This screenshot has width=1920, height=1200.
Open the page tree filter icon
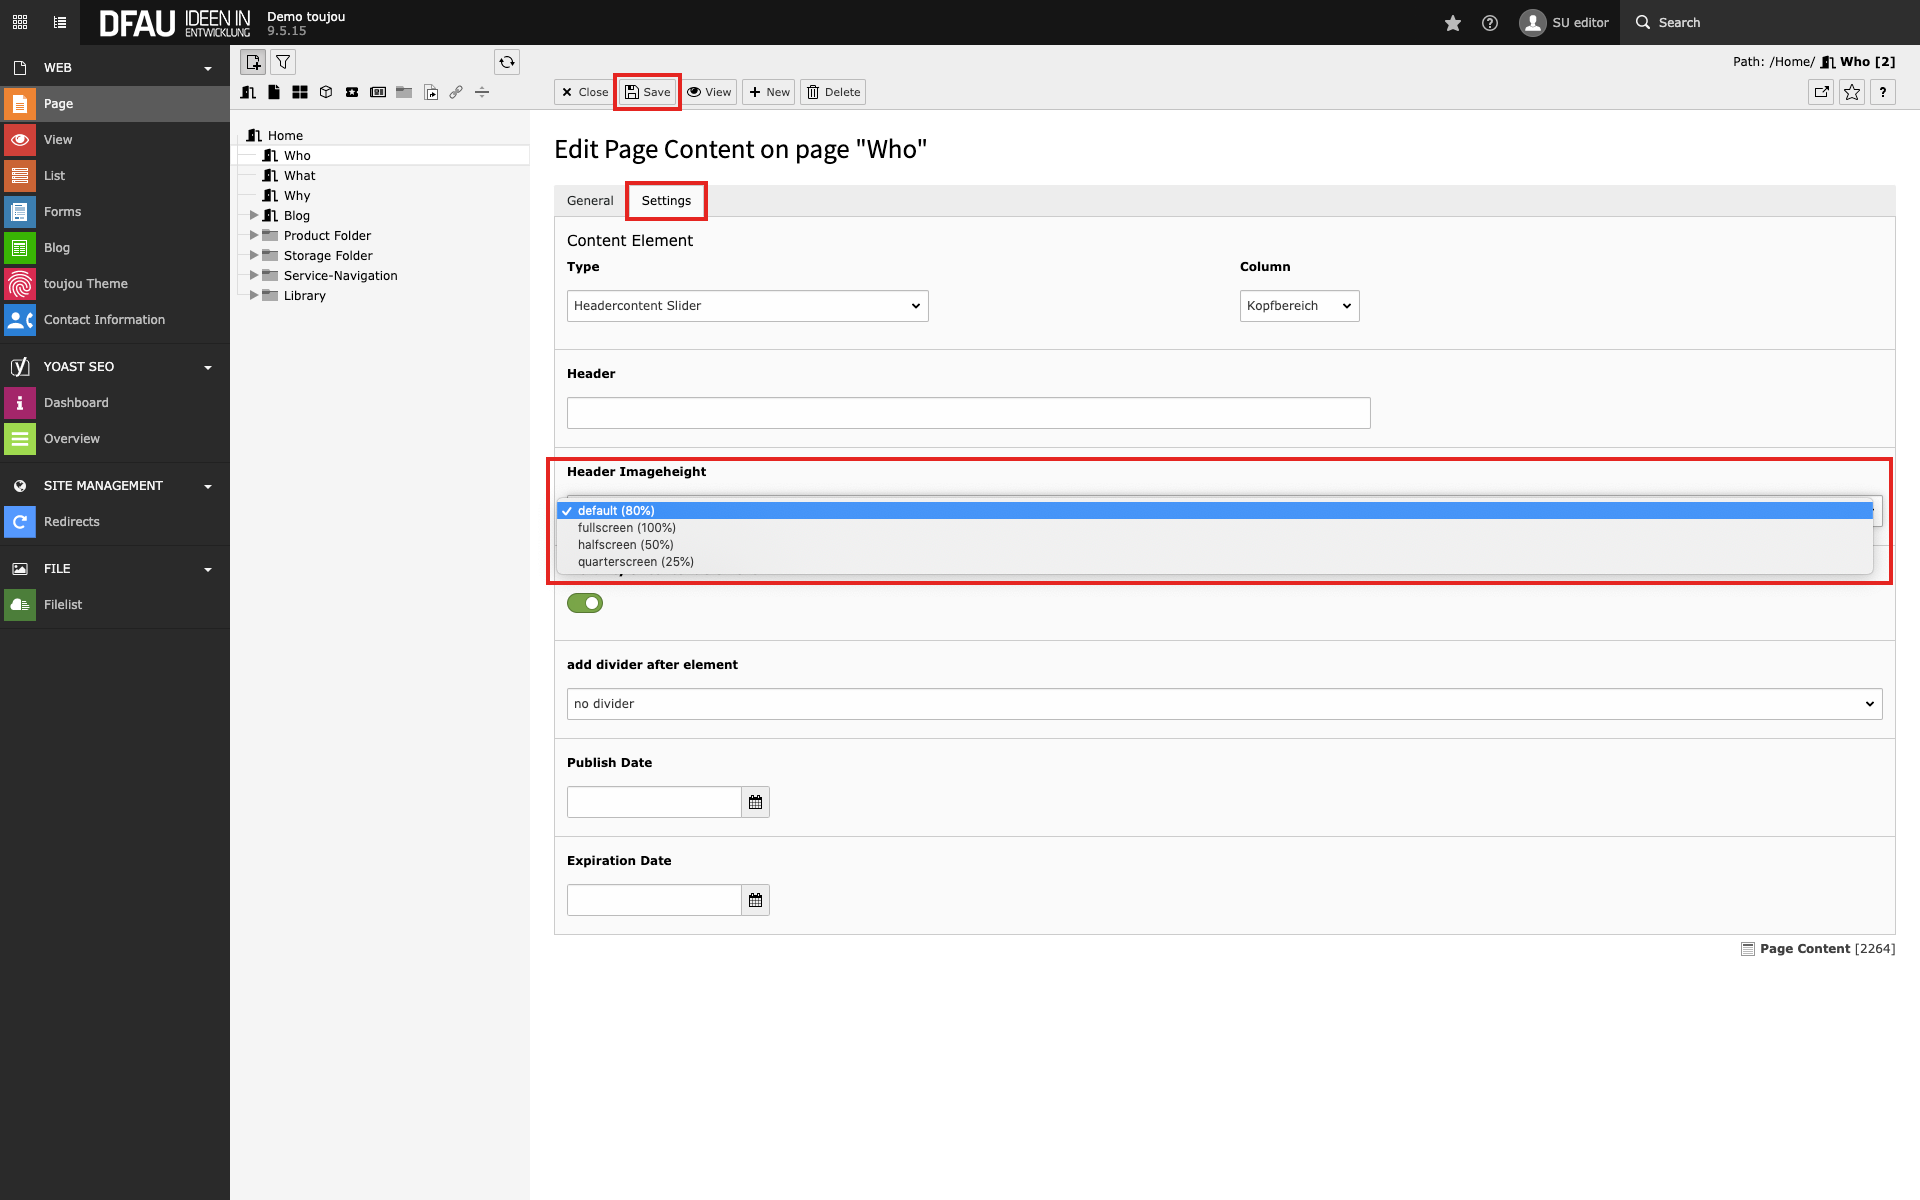pos(283,62)
